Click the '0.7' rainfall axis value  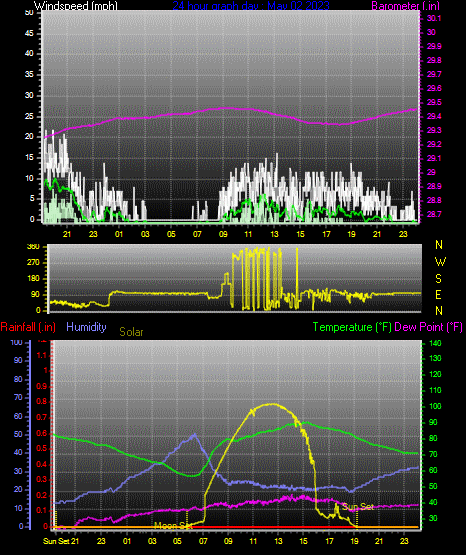(x=42, y=417)
